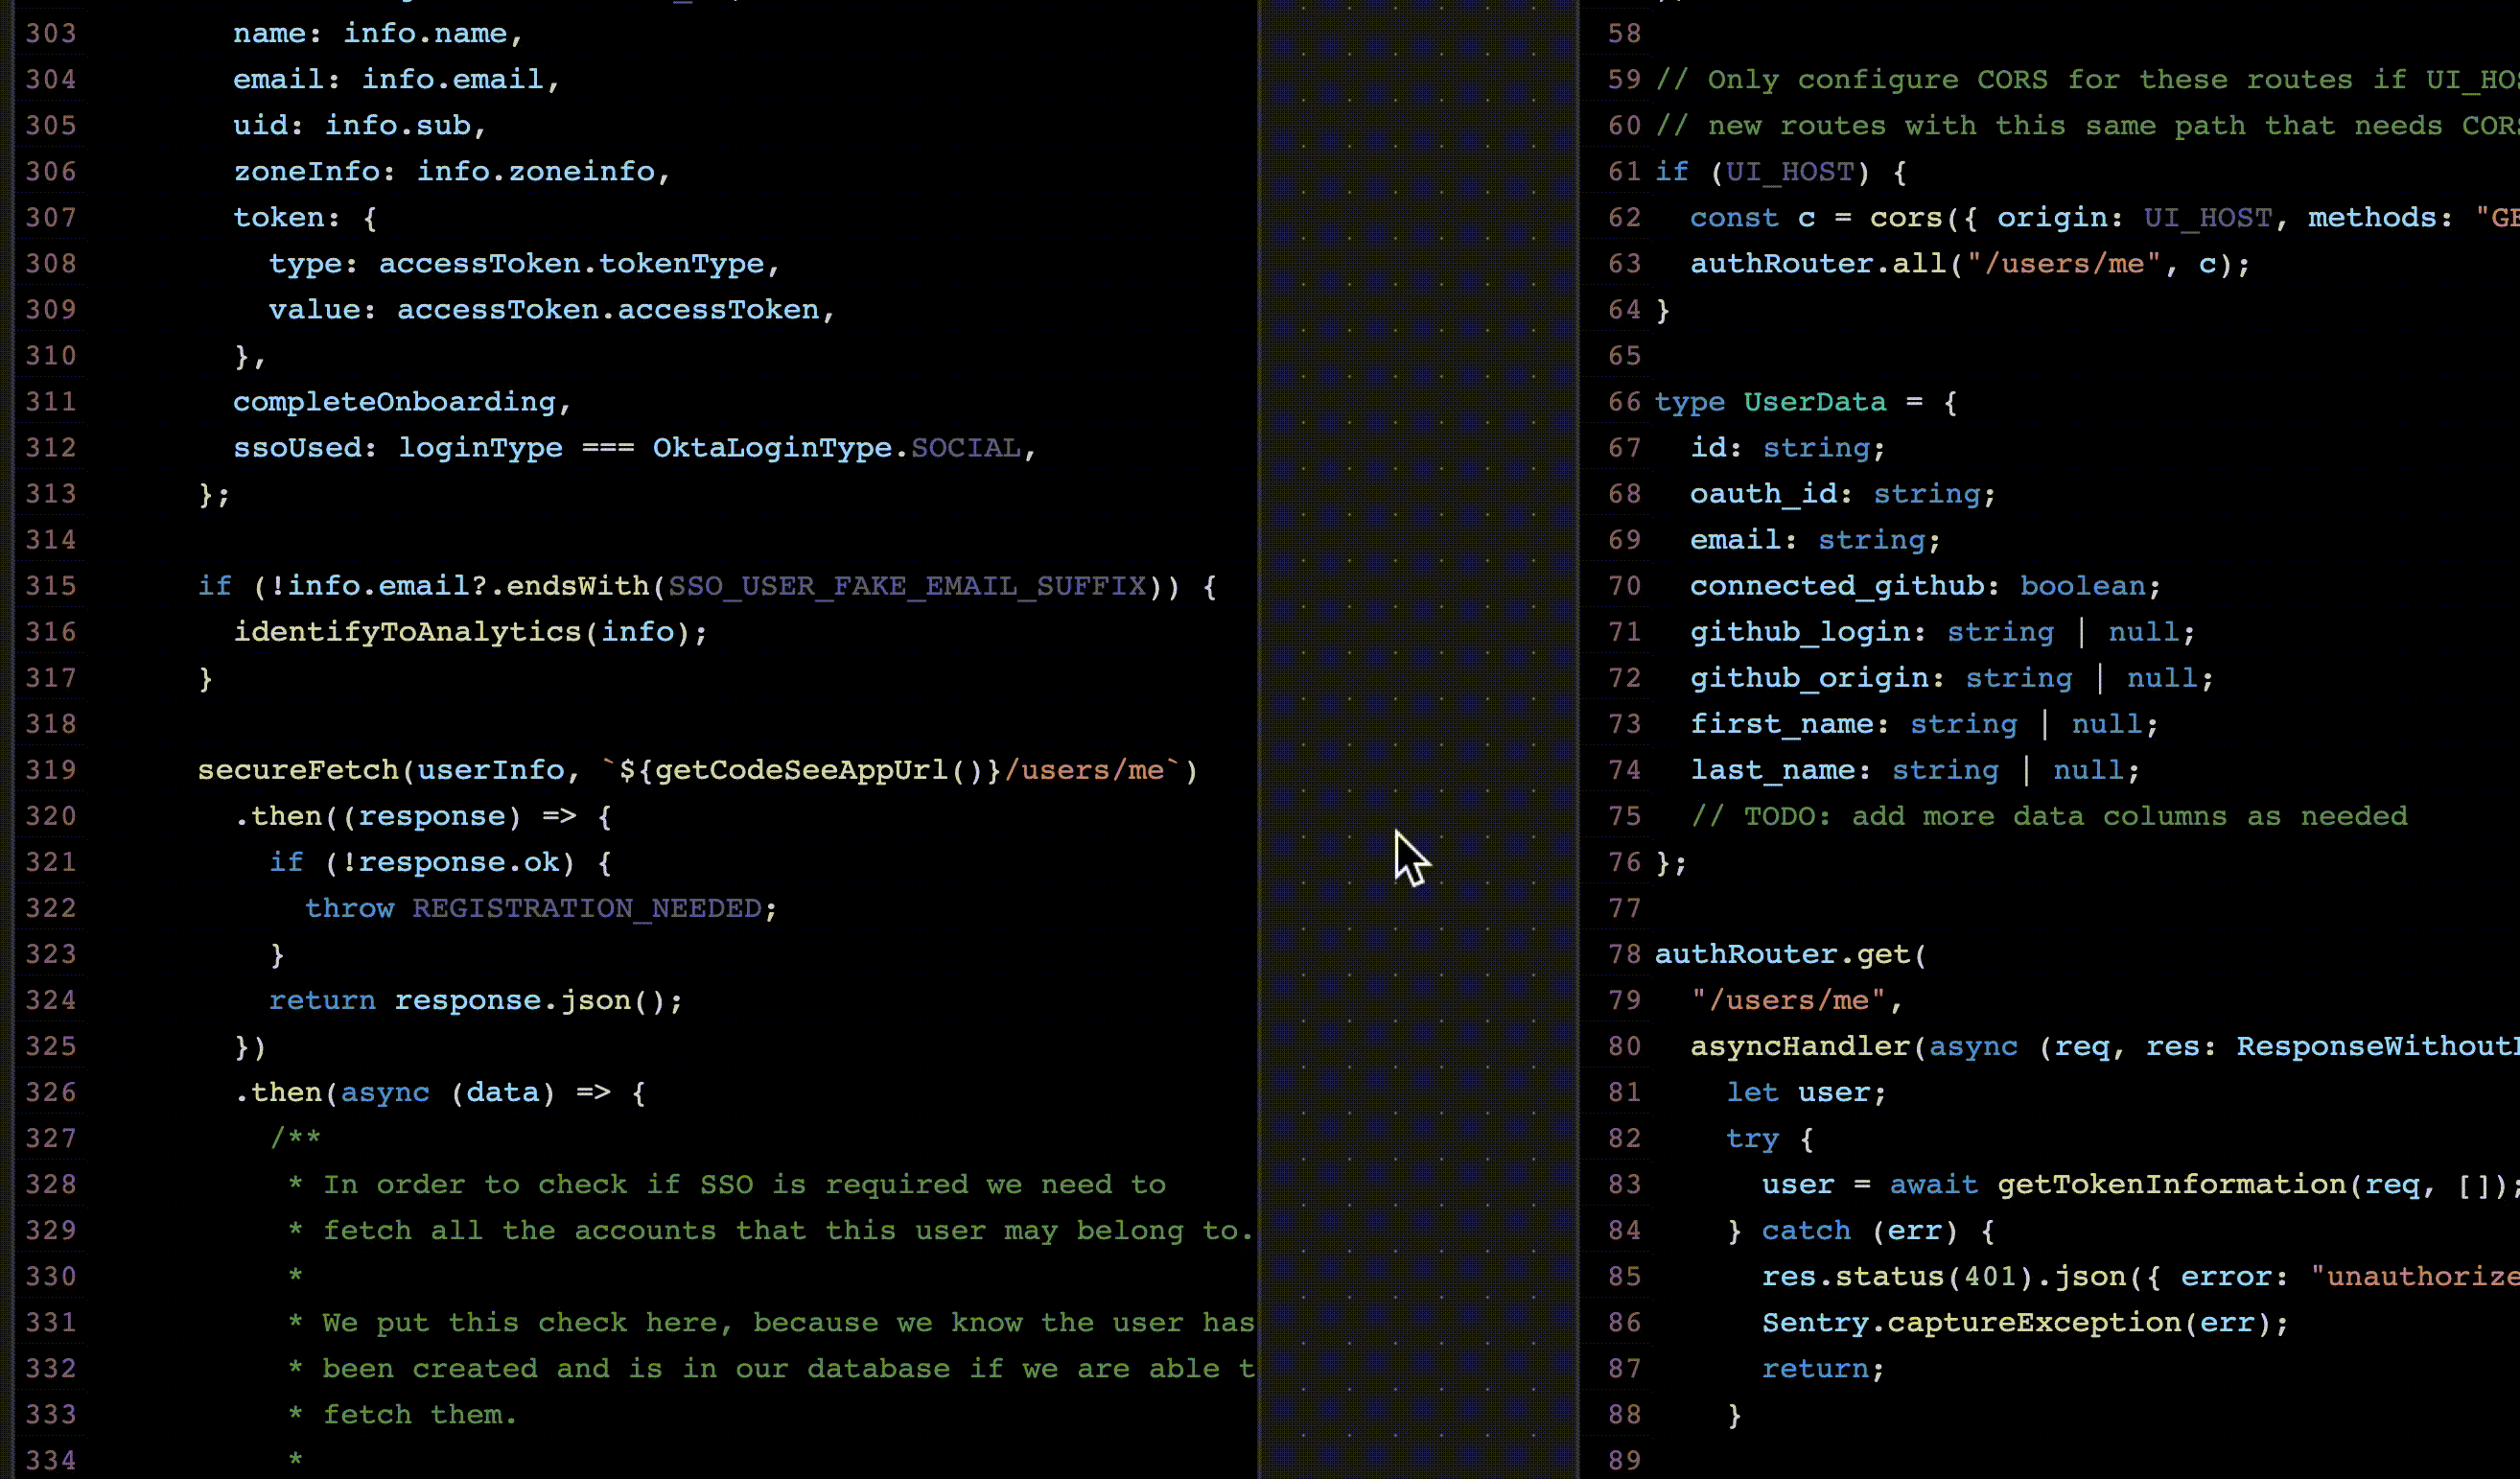The image size is (2520, 1479).
Task: Click line number 318 in the left pane
Action: [51, 723]
